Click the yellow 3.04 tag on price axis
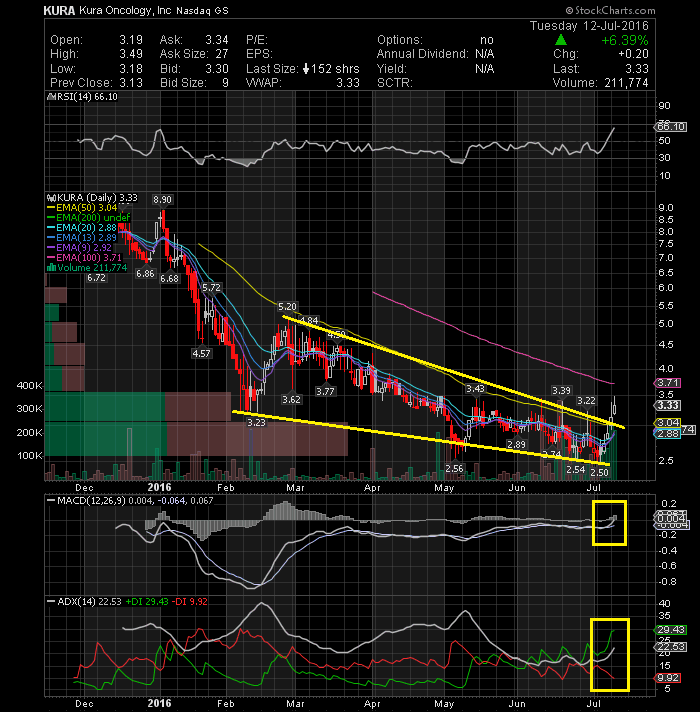Viewport: 700px width, 712px height. tap(667, 423)
